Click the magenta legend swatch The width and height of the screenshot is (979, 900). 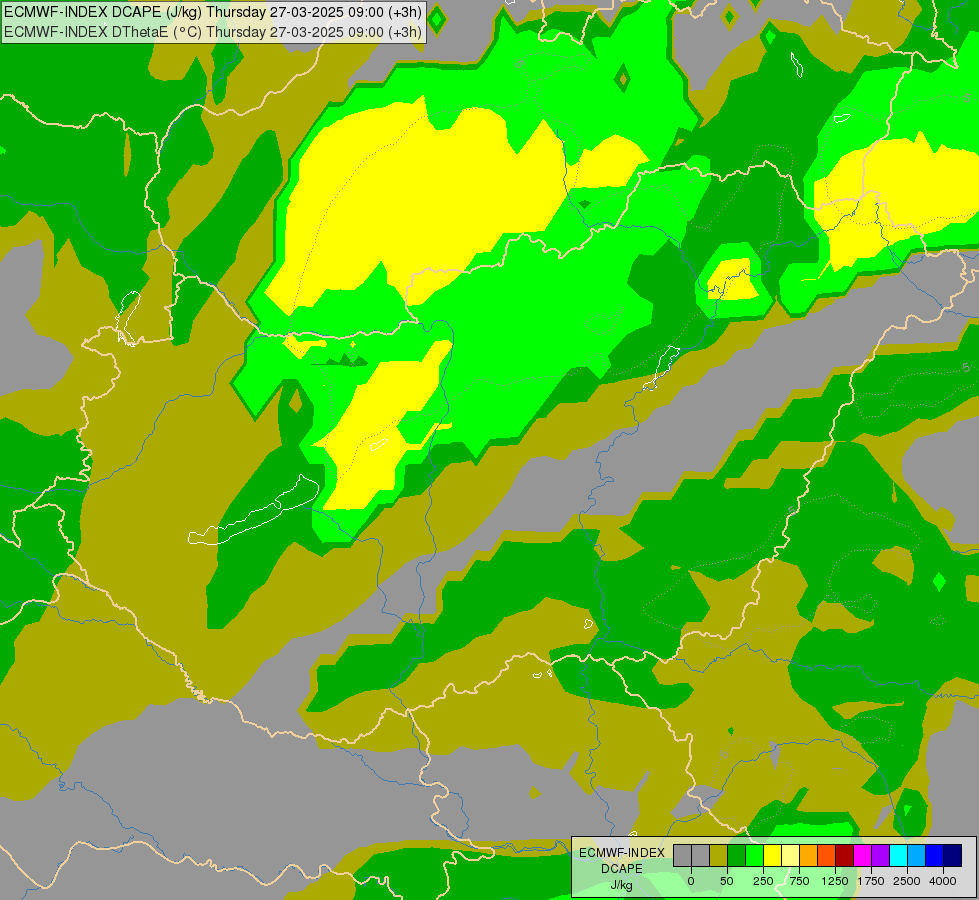[x=863, y=856]
